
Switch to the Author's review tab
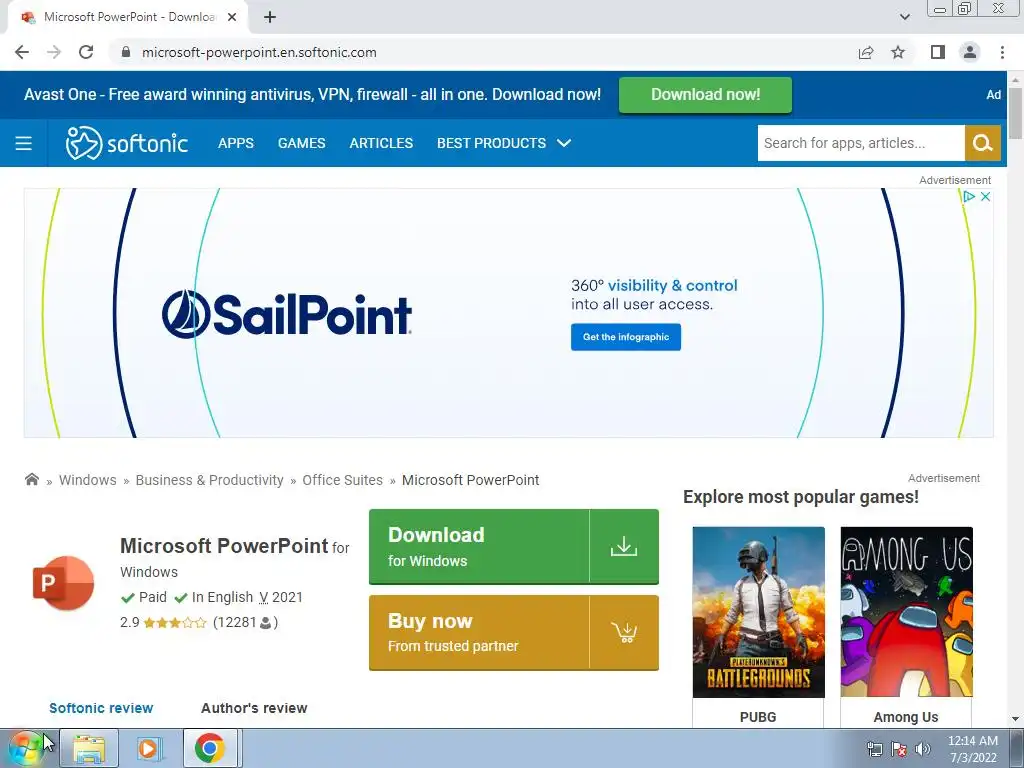click(254, 708)
